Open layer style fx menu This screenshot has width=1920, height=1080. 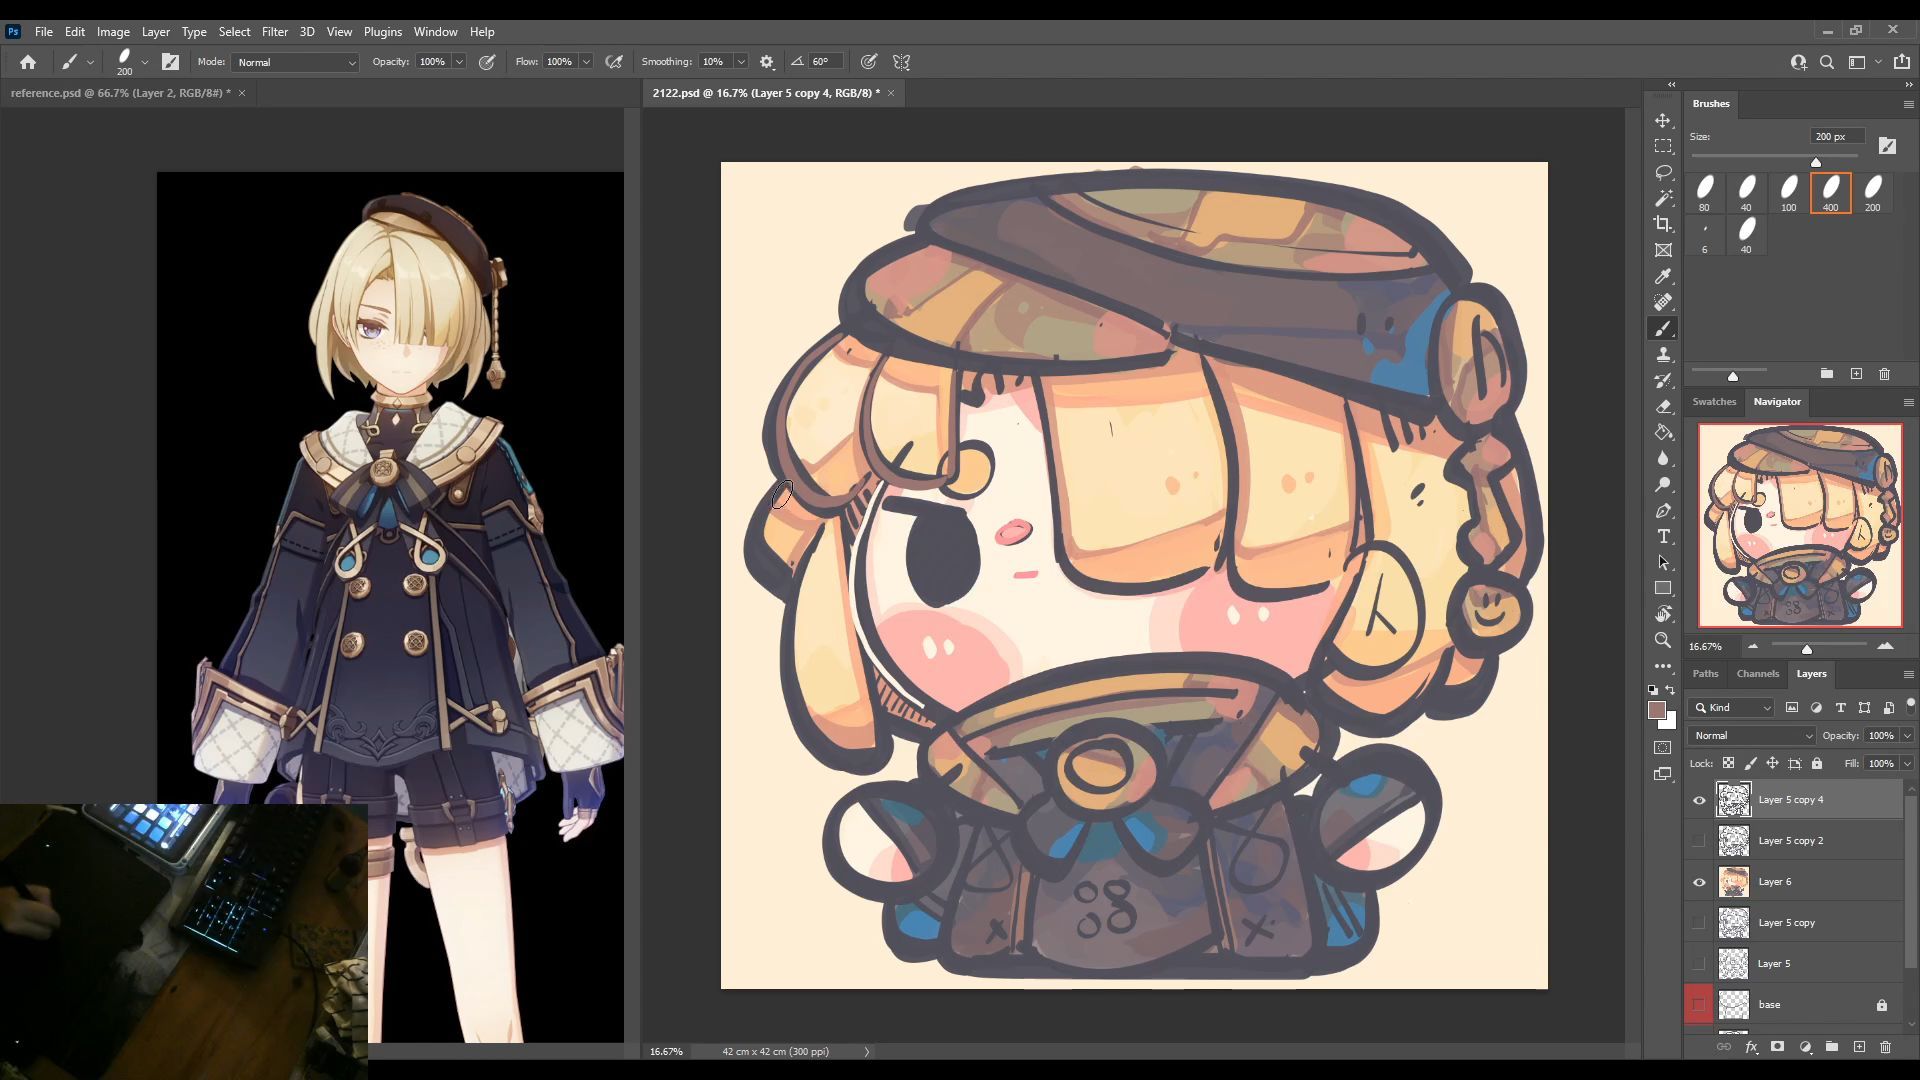click(1751, 1047)
